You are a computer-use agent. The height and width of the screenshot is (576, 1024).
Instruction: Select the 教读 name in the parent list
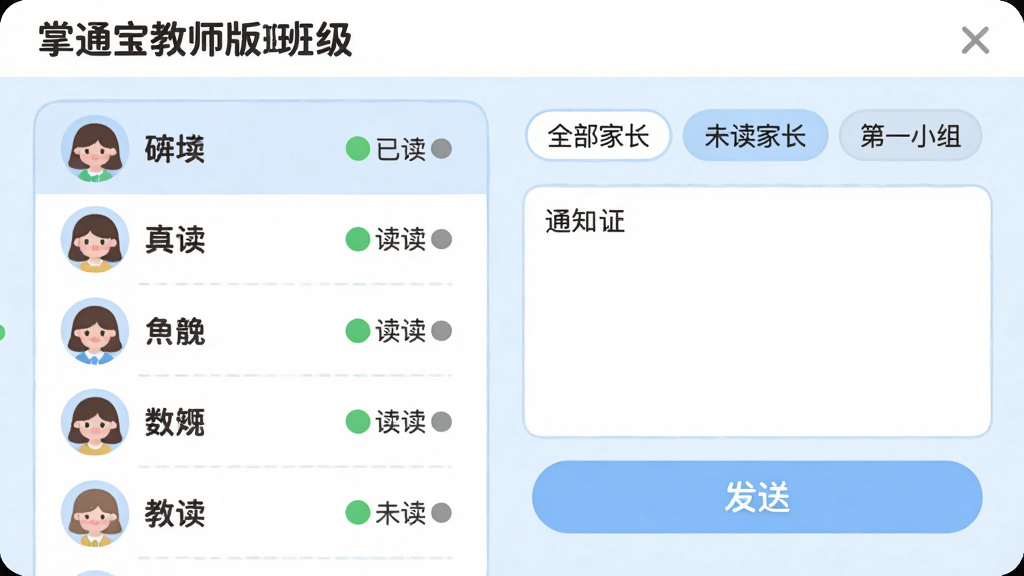pyautogui.click(x=175, y=513)
